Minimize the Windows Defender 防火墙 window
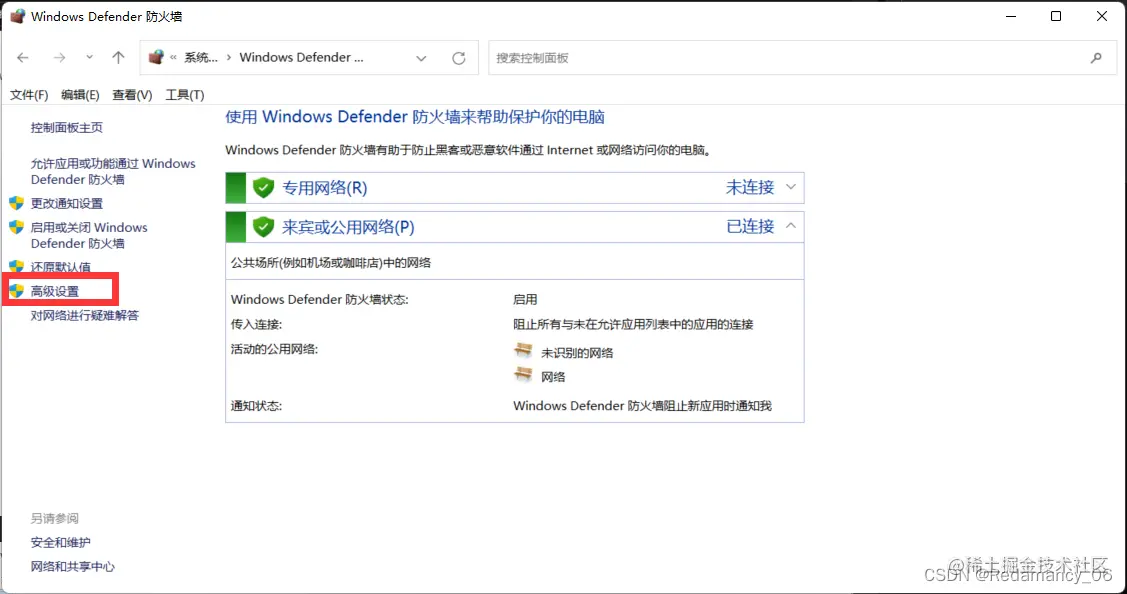The width and height of the screenshot is (1127, 594). [x=1011, y=16]
